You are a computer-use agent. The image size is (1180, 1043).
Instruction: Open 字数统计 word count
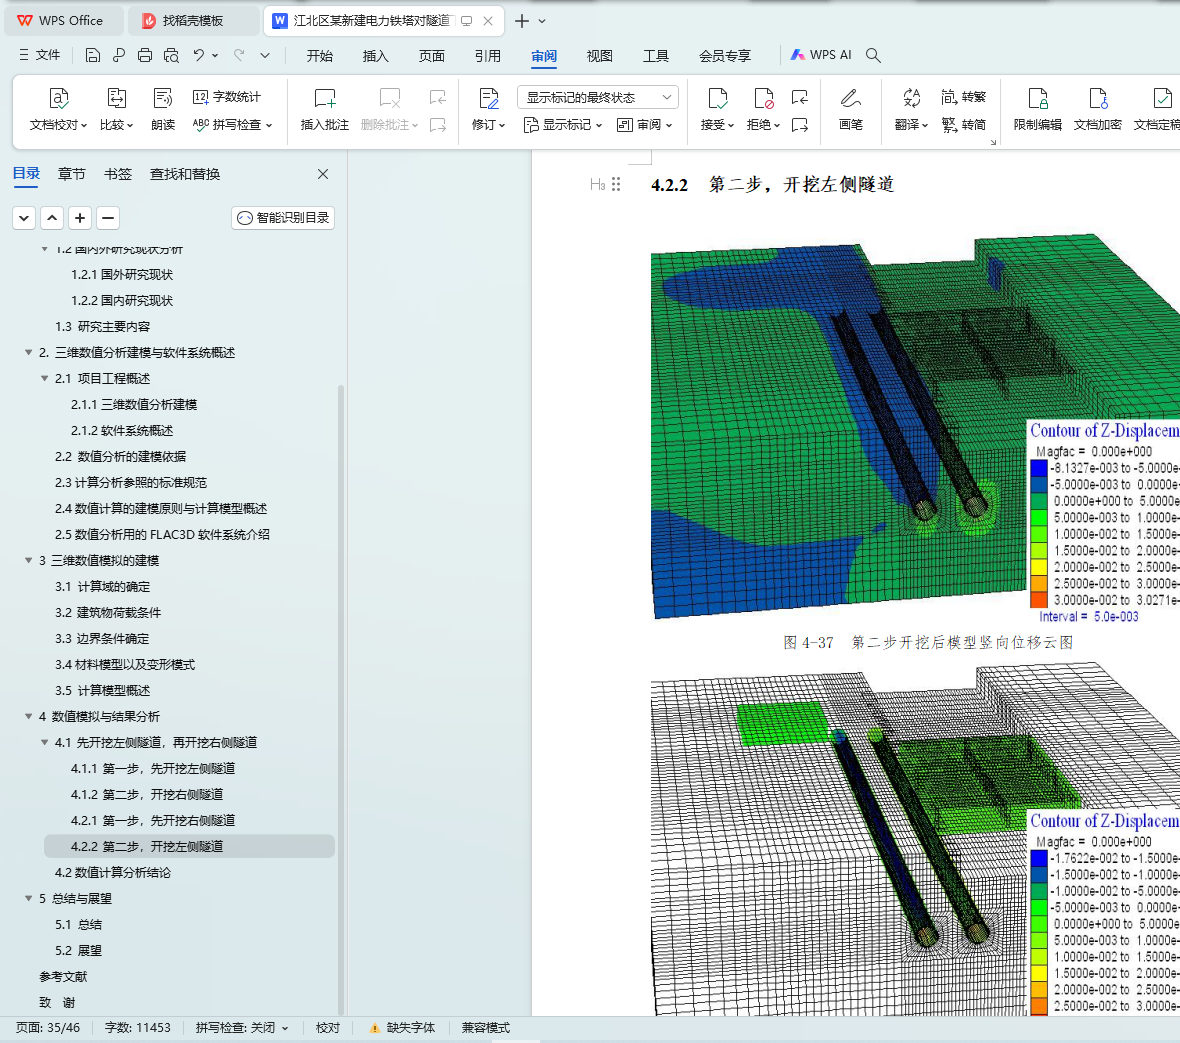point(227,96)
